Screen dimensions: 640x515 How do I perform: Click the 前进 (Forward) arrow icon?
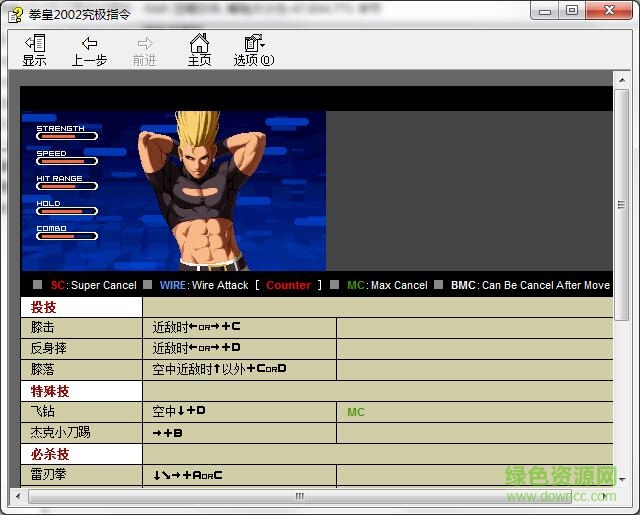(145, 50)
